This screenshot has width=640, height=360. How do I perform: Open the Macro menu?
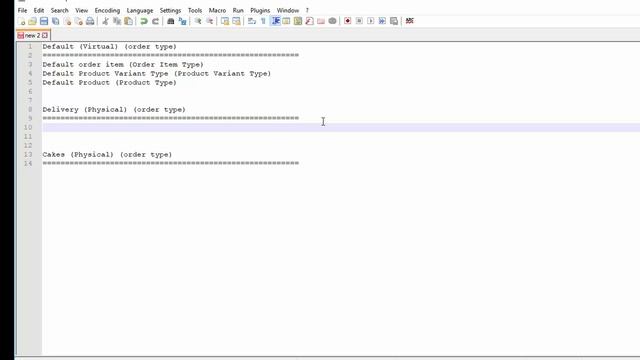coord(217,10)
